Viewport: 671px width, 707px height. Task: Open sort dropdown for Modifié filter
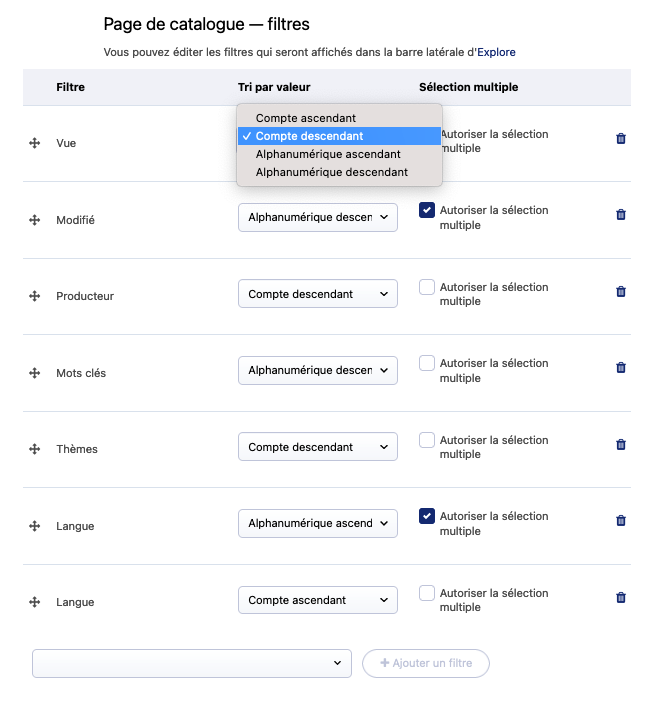pyautogui.click(x=317, y=217)
